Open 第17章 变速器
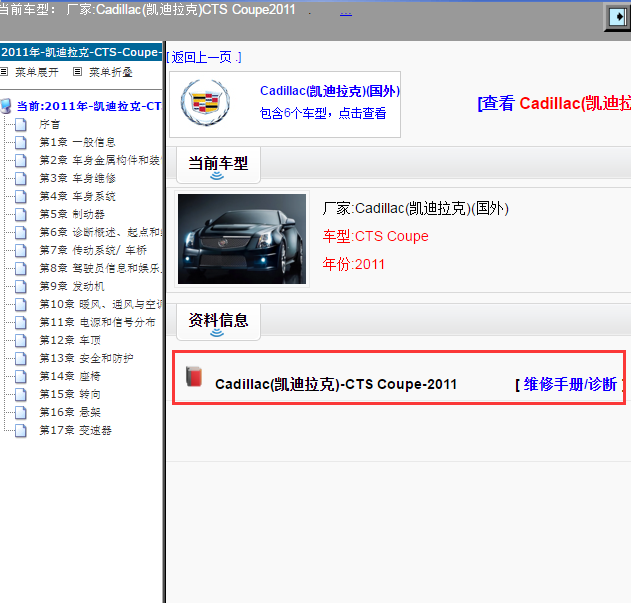 point(75,430)
